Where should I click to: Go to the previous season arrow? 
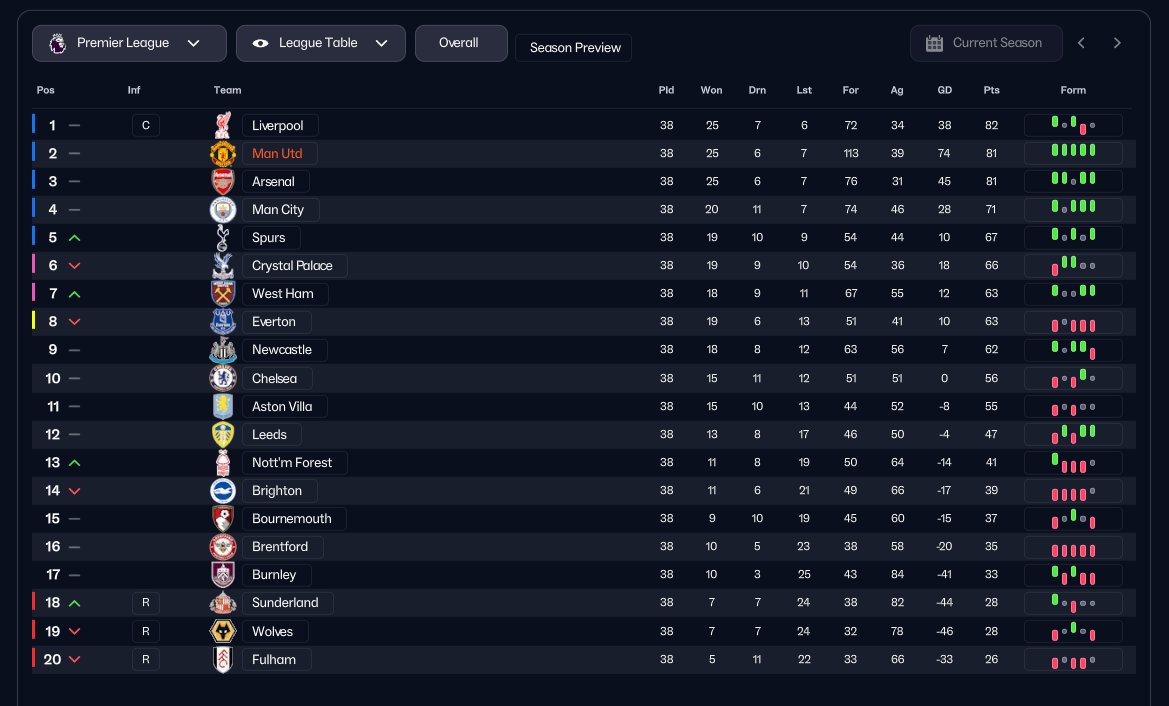1081,43
